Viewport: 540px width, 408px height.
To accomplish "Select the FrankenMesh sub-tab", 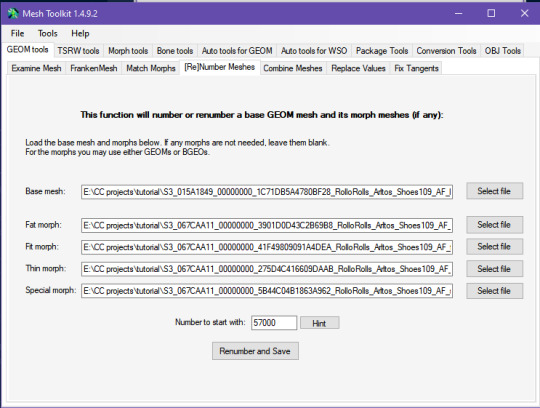I will pos(94,68).
